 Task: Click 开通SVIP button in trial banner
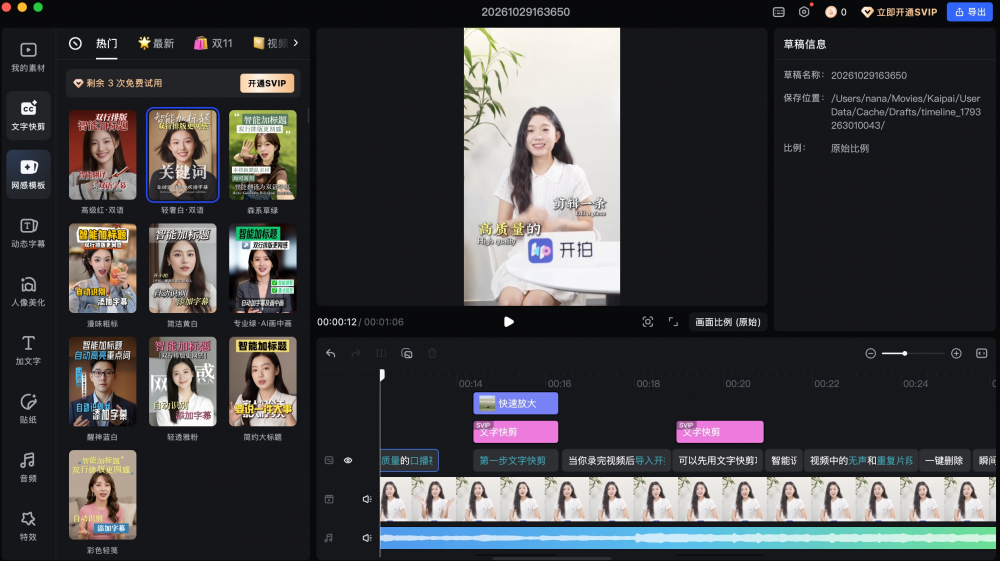267,84
